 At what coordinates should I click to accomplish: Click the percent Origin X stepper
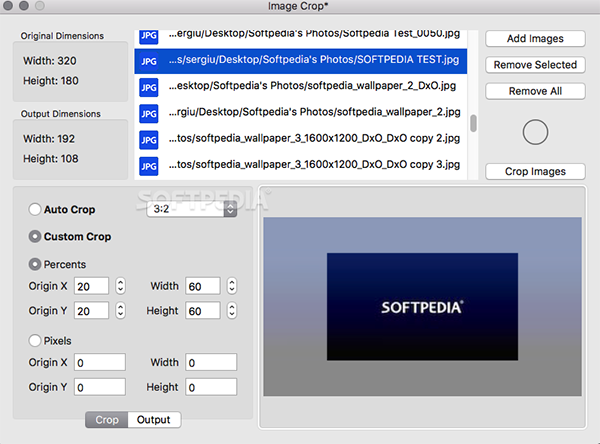click(120, 286)
